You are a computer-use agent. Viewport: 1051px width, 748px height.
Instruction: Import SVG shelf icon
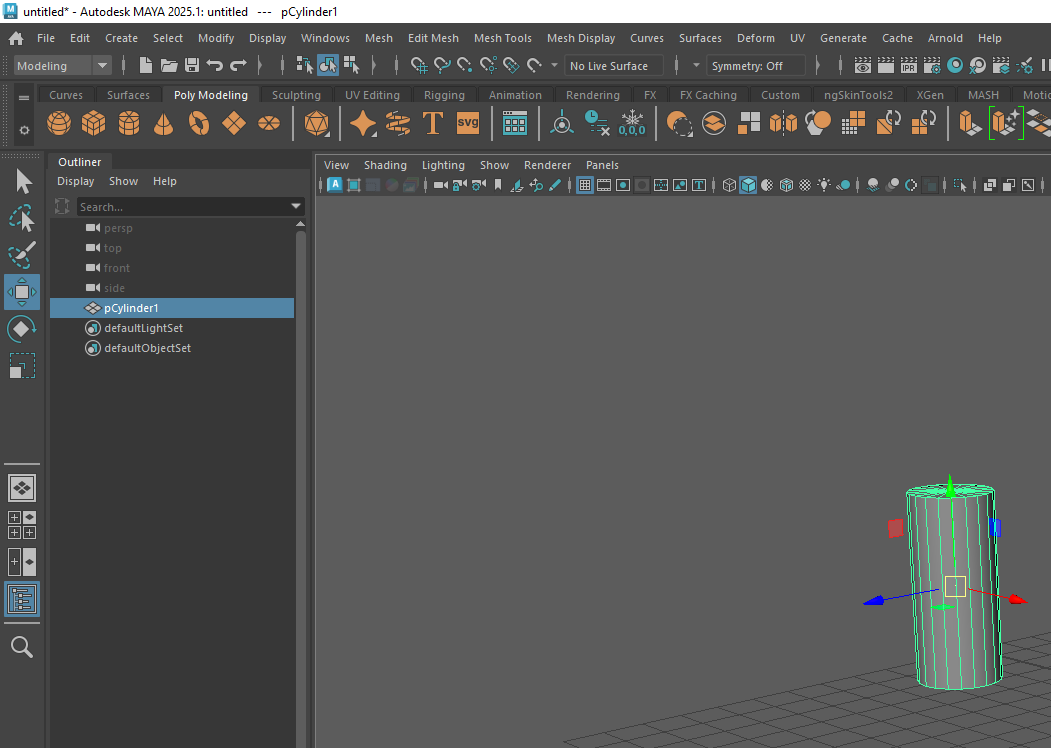point(468,123)
